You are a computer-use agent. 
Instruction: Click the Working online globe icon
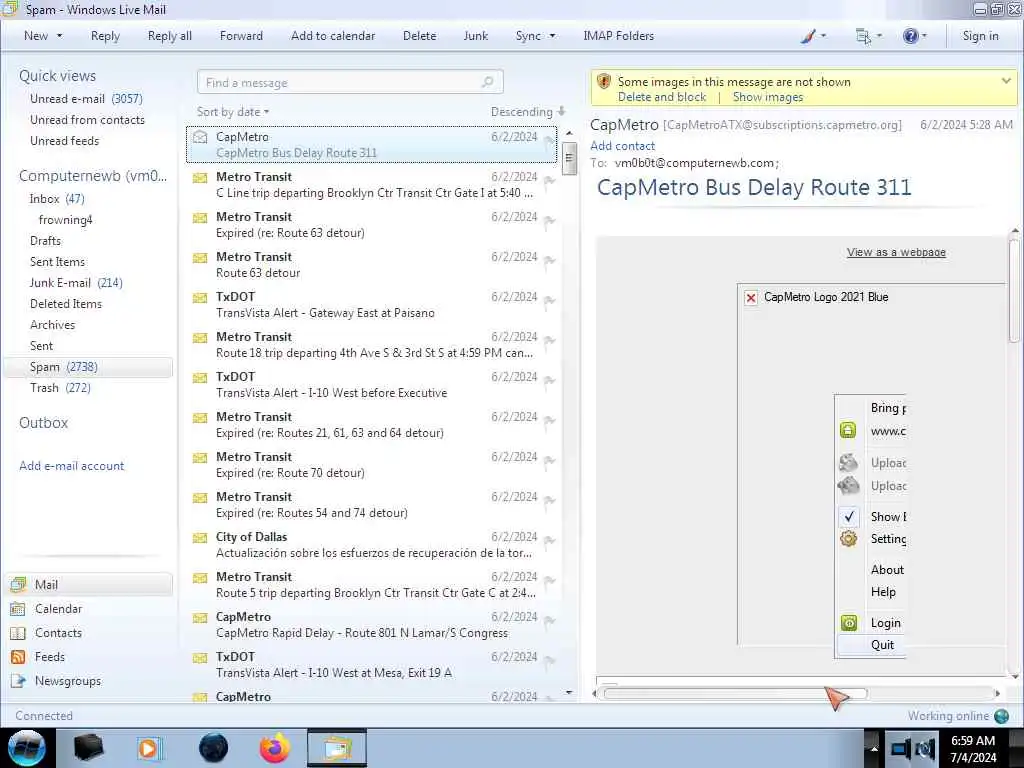(1001, 716)
